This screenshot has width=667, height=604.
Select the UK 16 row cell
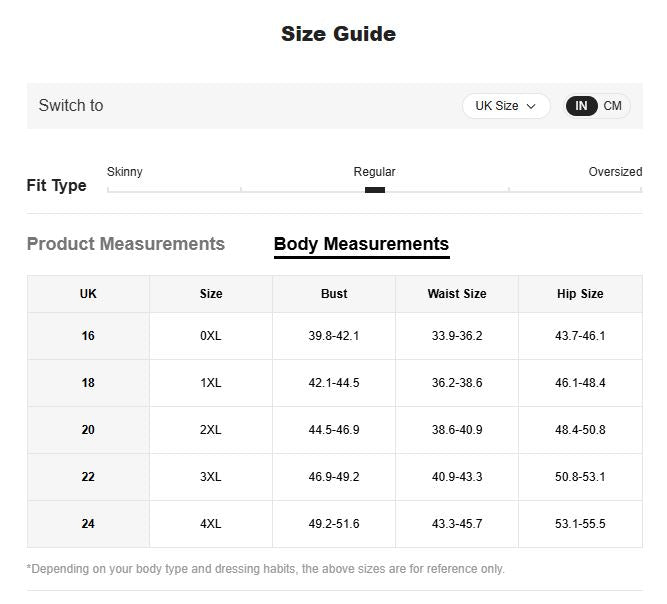pyautogui.click(x=88, y=336)
